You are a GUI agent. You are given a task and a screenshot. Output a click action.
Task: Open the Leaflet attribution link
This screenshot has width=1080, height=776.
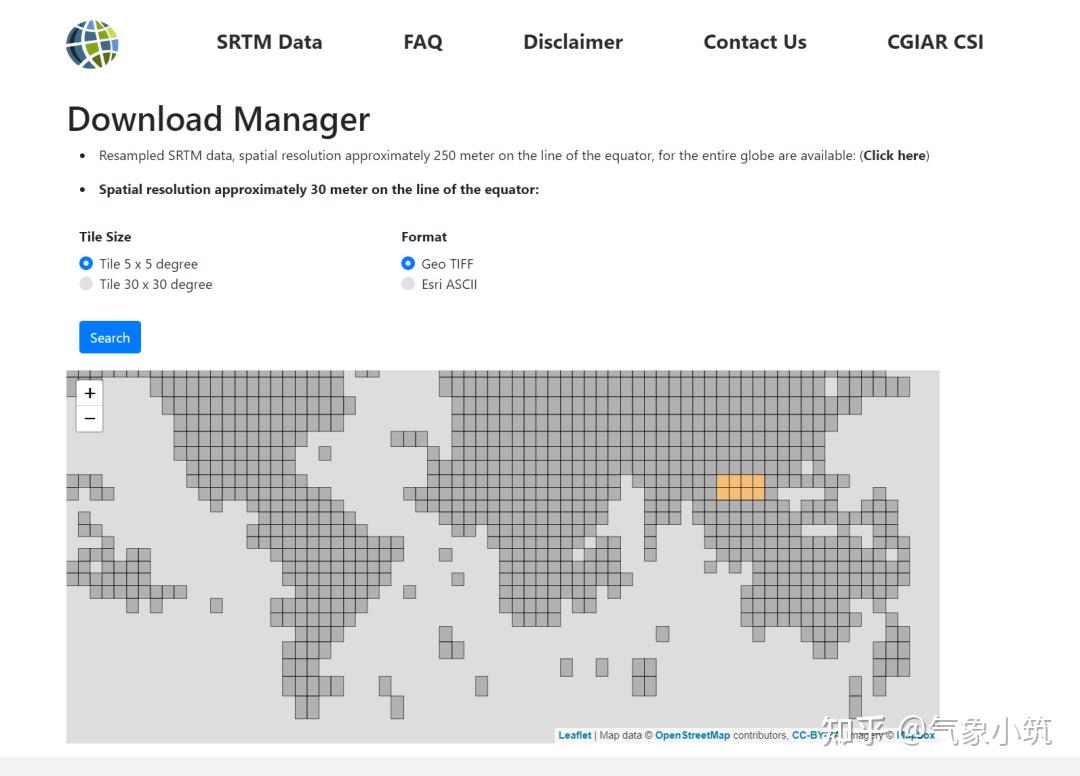tap(575, 735)
